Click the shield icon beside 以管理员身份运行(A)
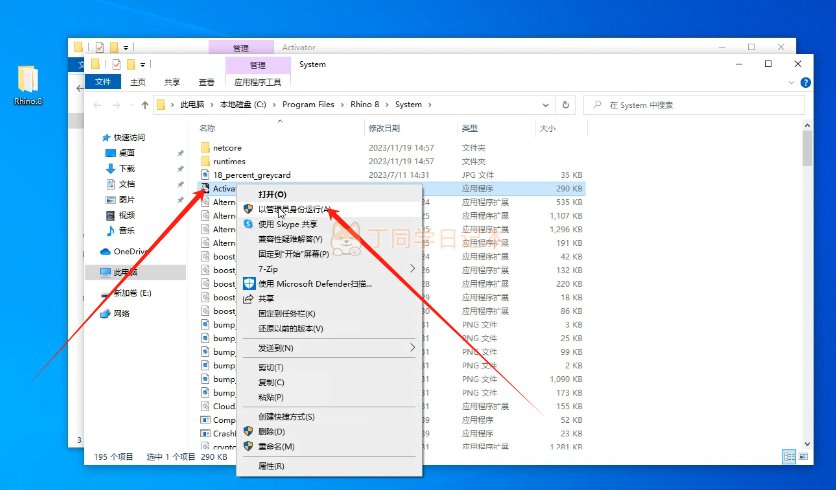This screenshot has width=836, height=490. (248, 209)
